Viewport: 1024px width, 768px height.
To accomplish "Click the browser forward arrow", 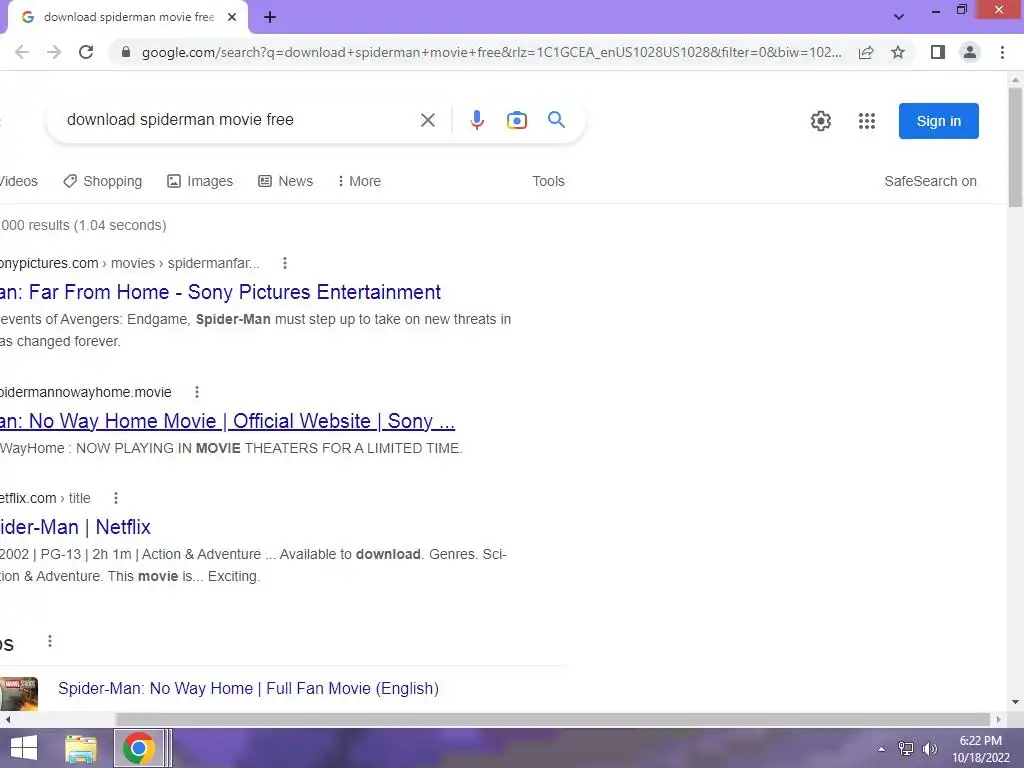I will click(x=54, y=52).
